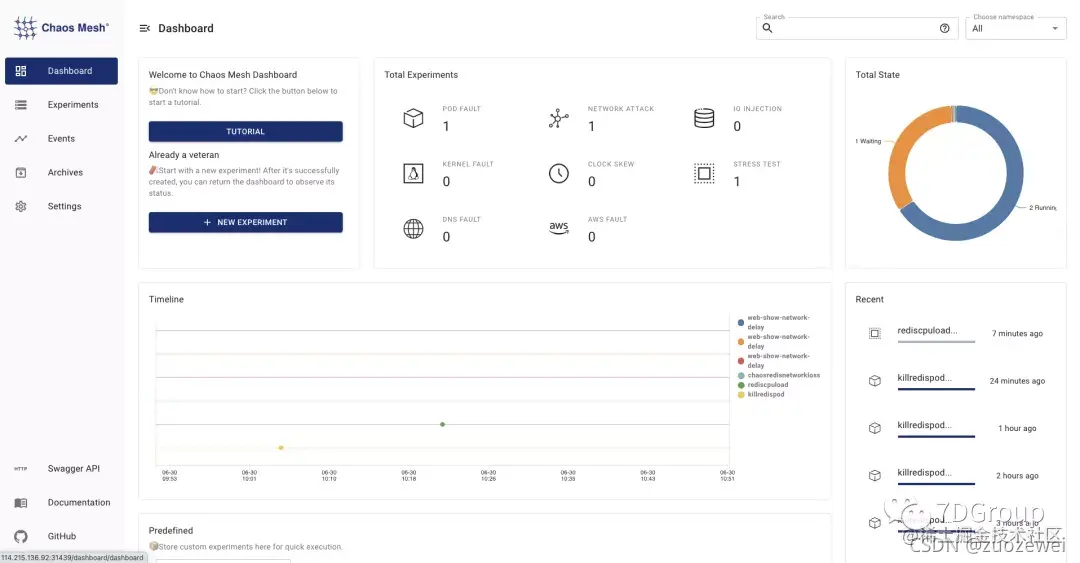
Task: Open Archives from the sidebar
Action: click(x=61, y=172)
